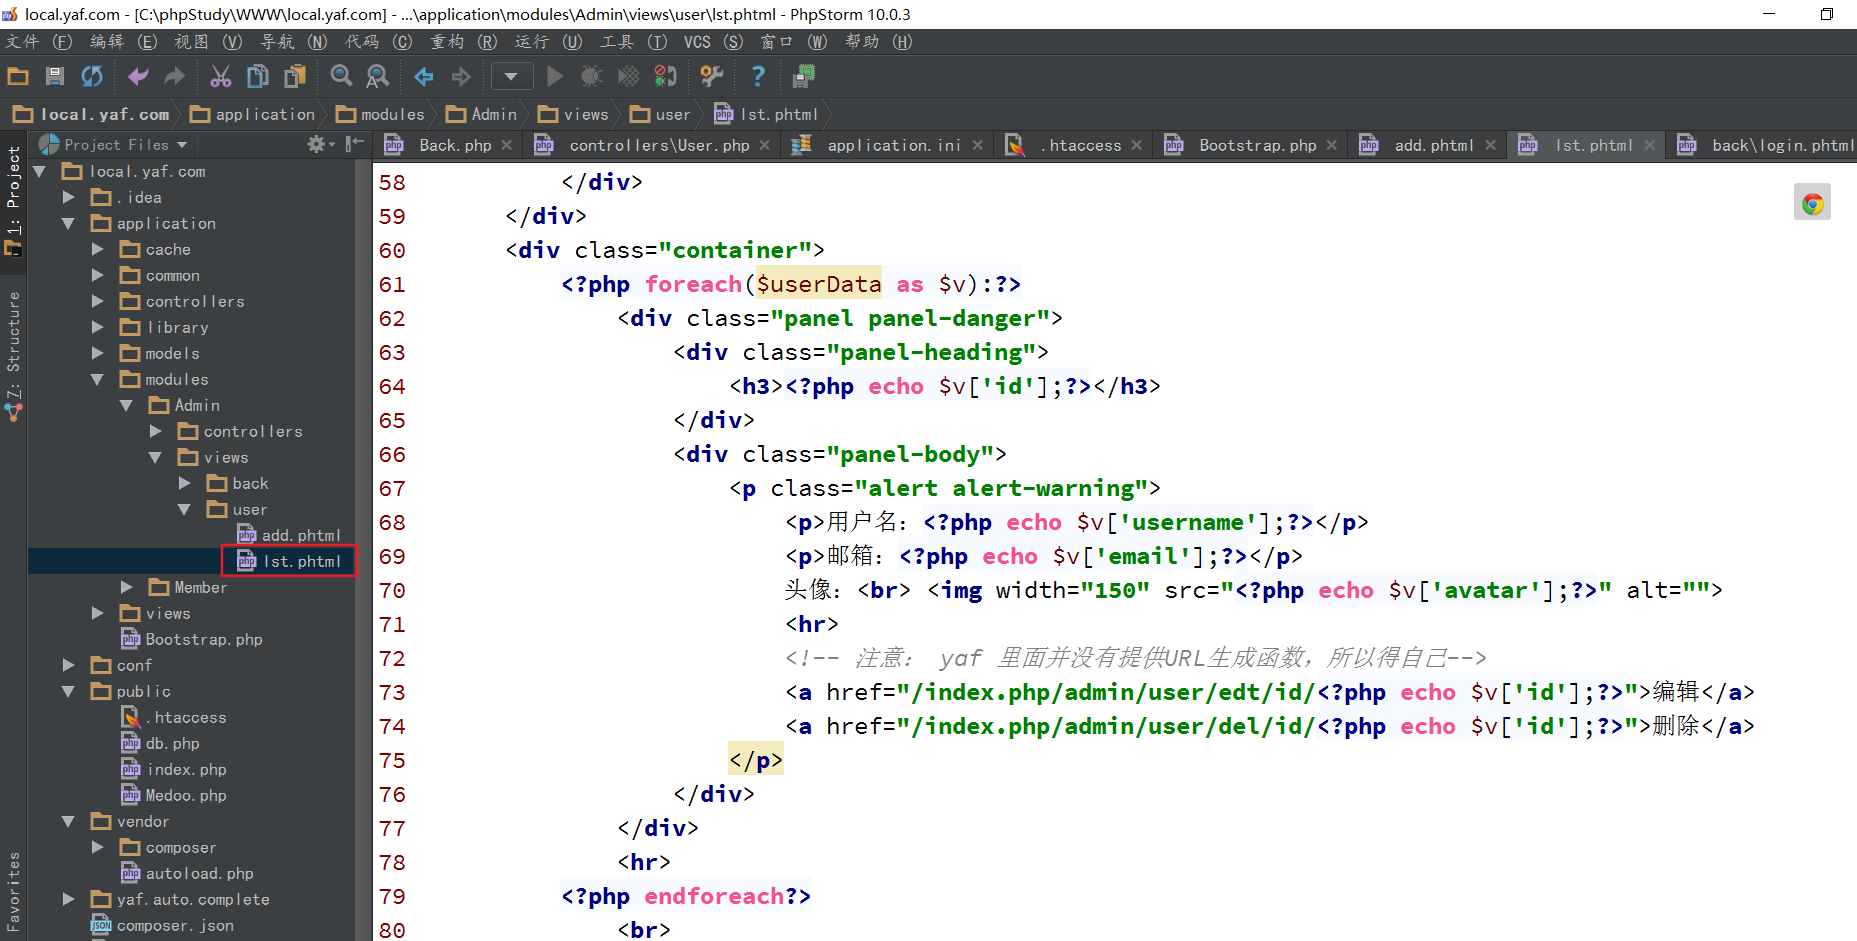
Task: Close the add.phtml tab
Action: [1490, 145]
